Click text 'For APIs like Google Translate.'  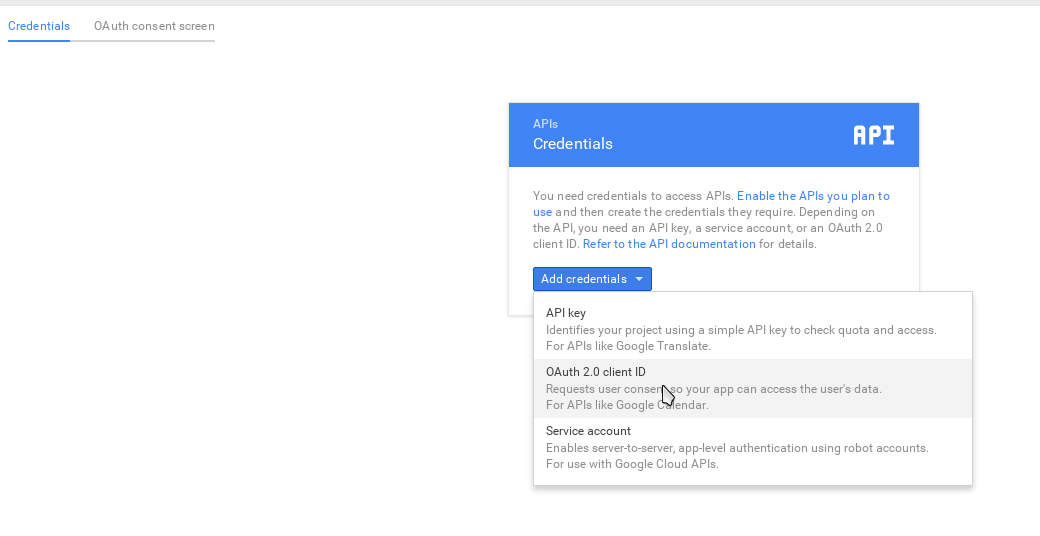point(628,346)
